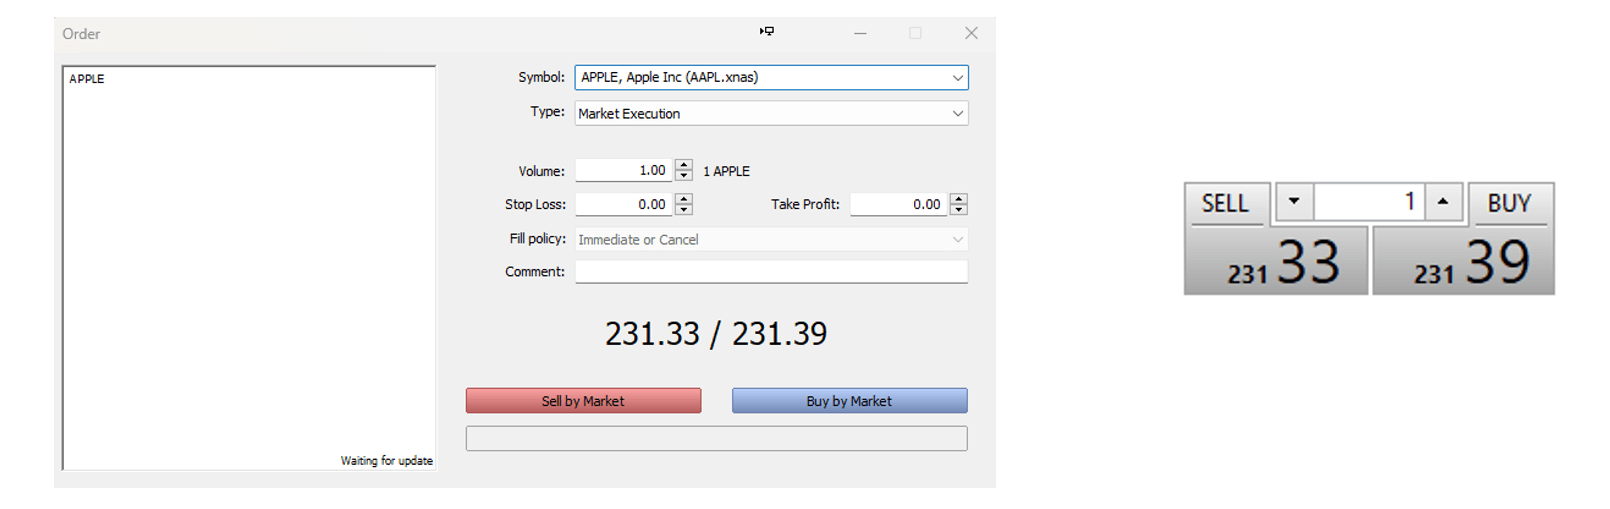This screenshot has height=509, width=1610.
Task: Increase Take Profit with up arrow
Action: [959, 198]
